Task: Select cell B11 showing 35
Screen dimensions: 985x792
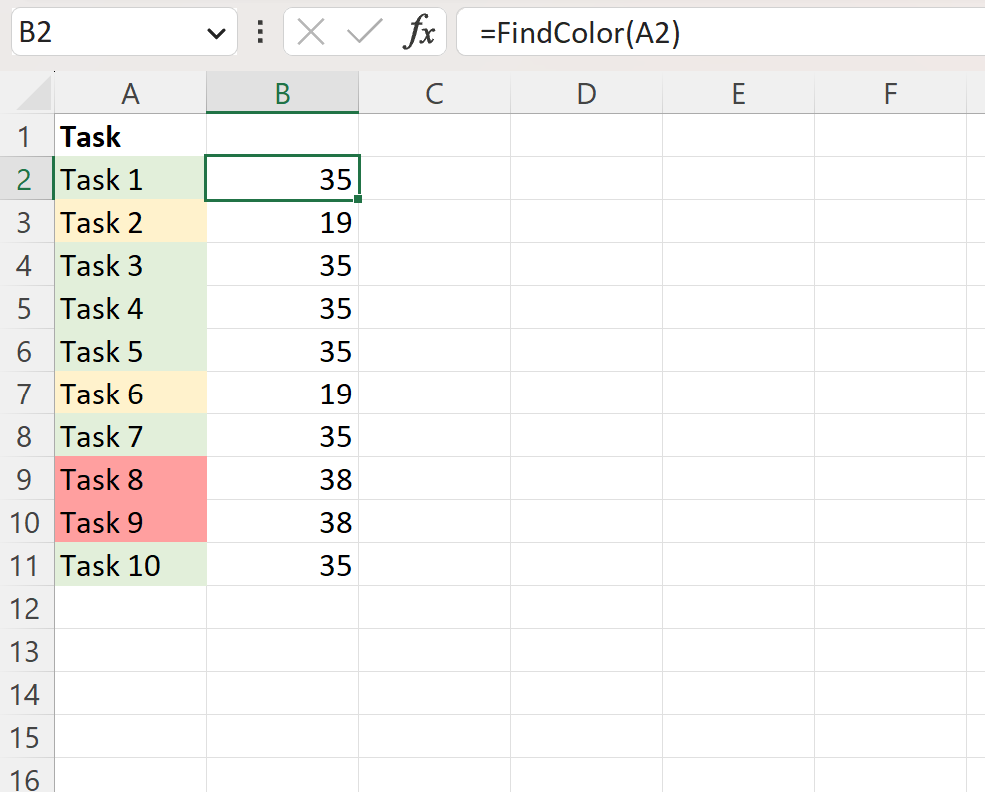Action: 282,565
